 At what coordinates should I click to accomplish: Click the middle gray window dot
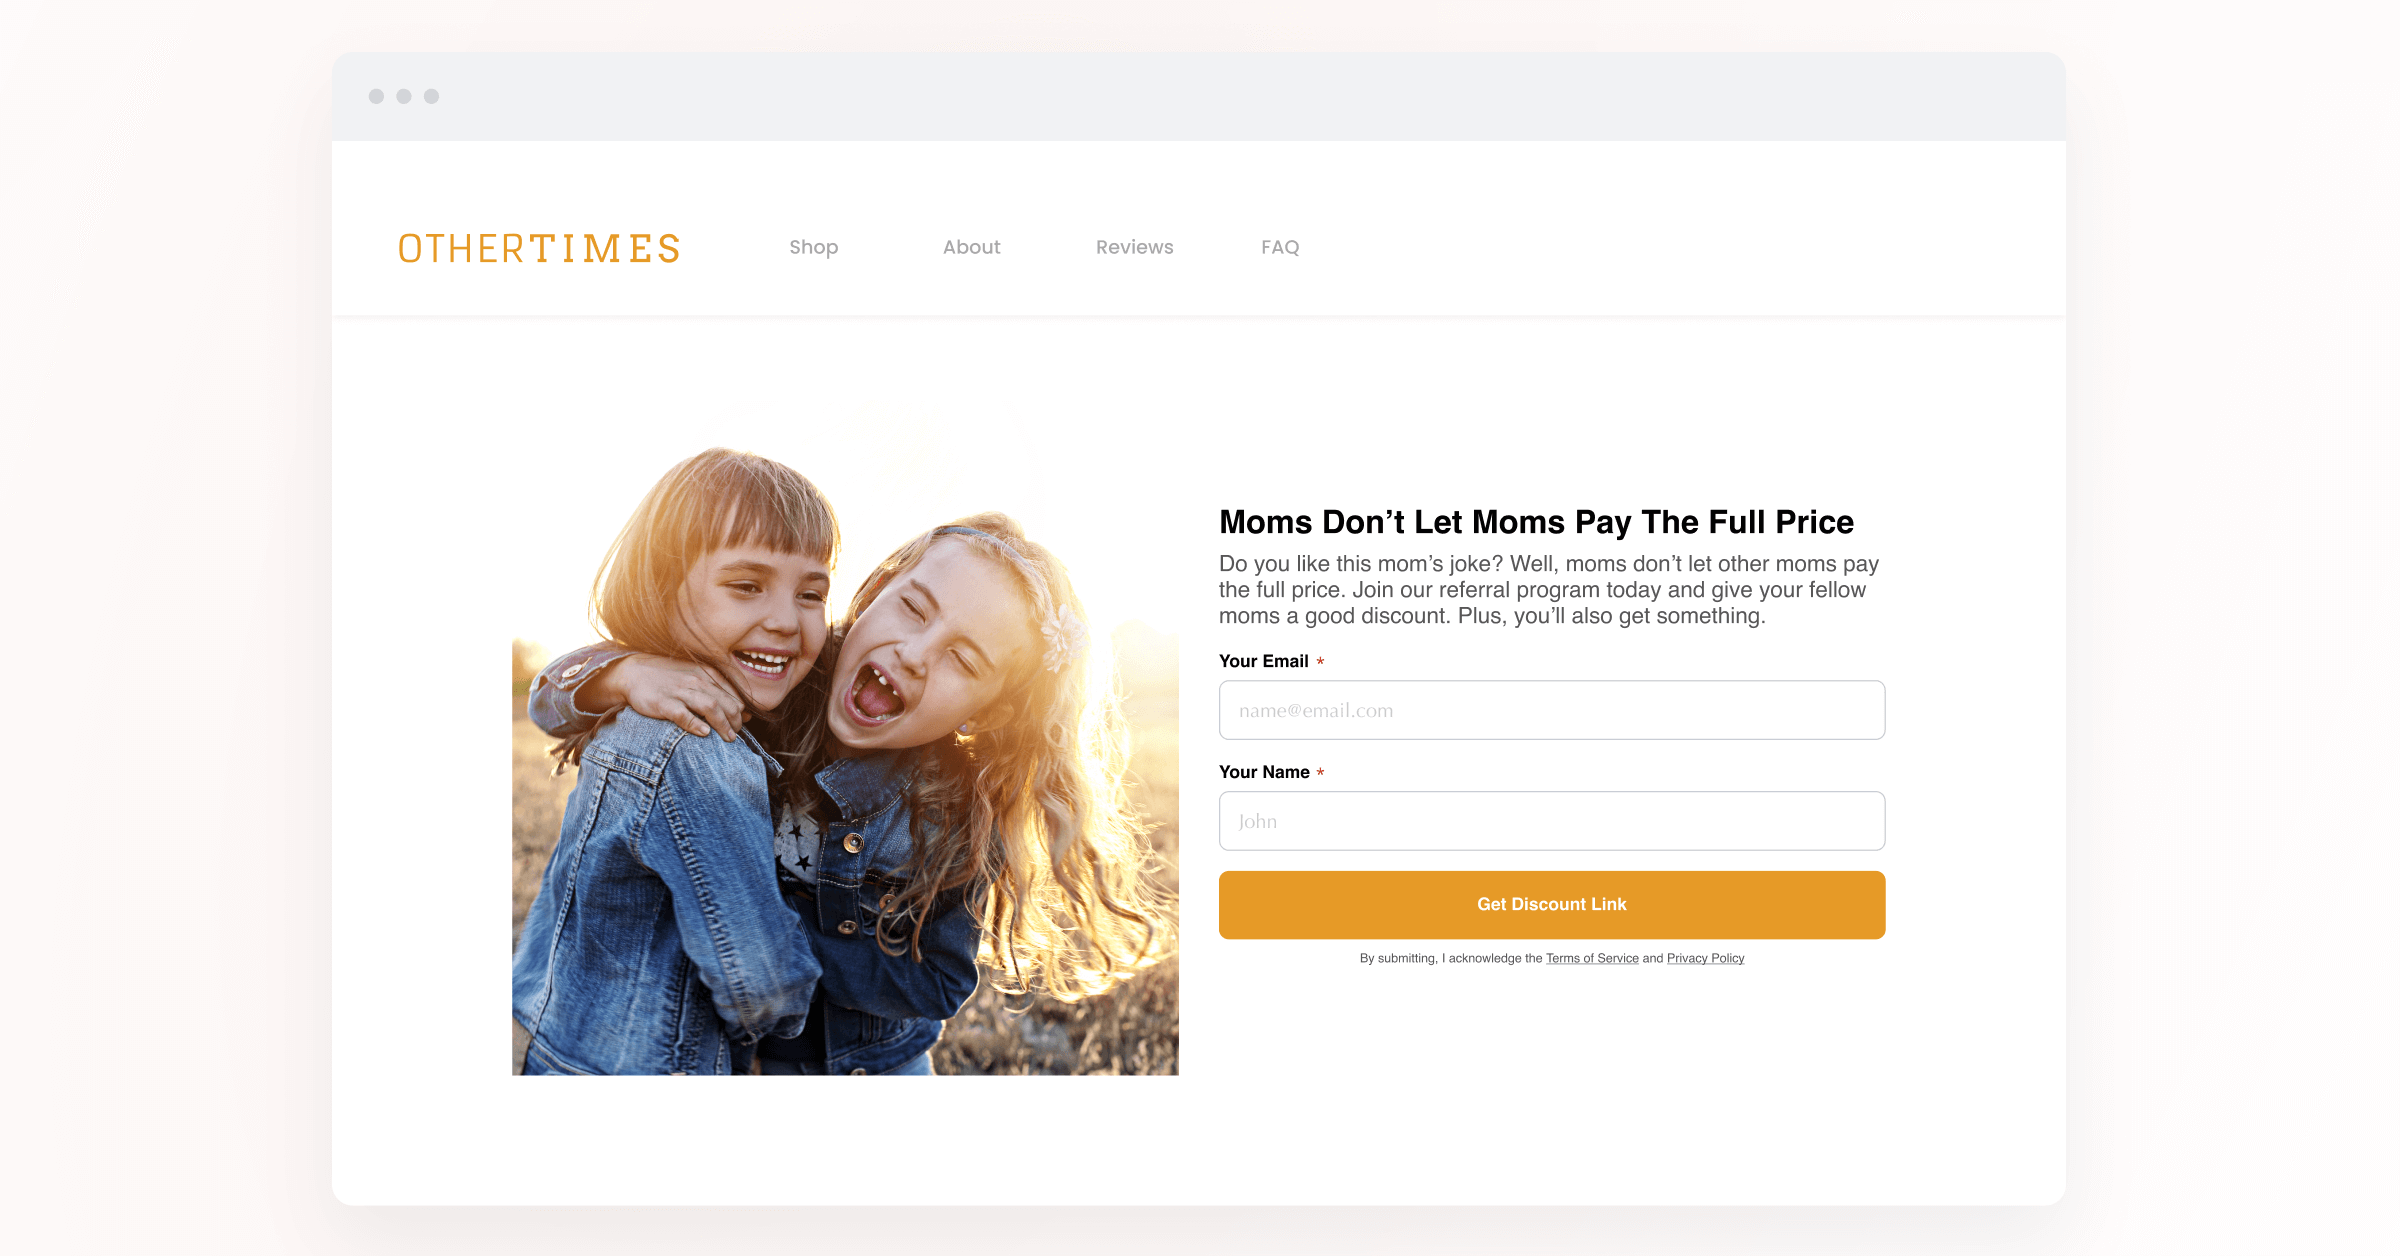tap(404, 96)
